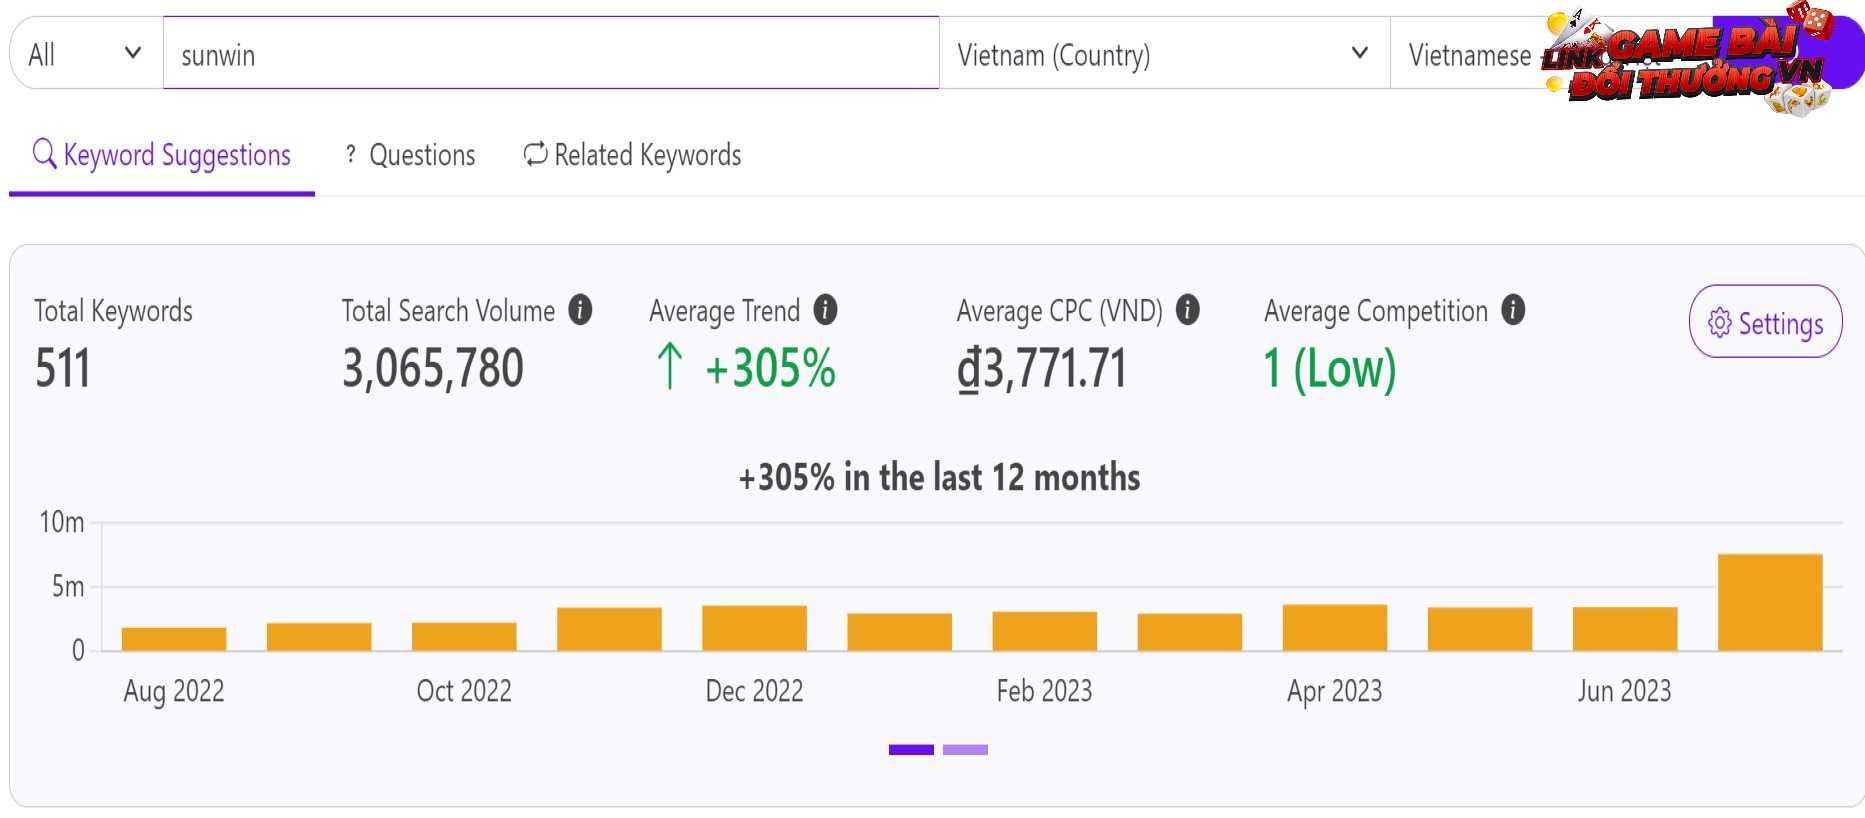1865x818 pixels.
Task: Click the ₫3,771.71 average CPC value
Action: tap(1042, 368)
